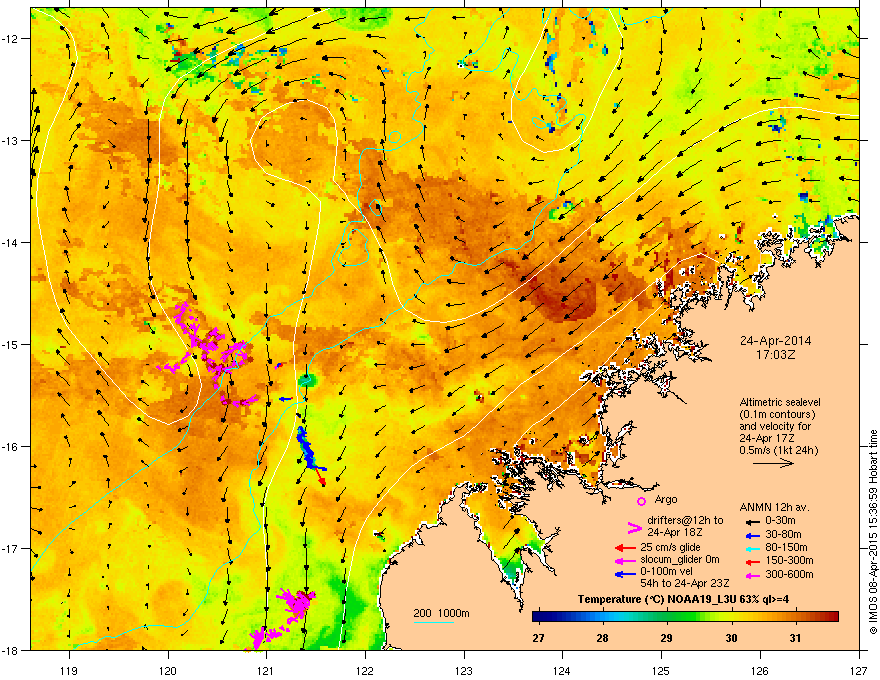This screenshot has width=880, height=680.
Task: Click the drifters@12h to legend text
Action: (x=685, y=520)
